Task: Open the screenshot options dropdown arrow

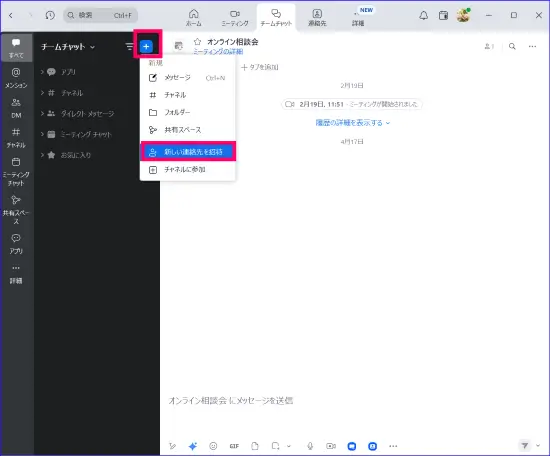Action: coord(289,446)
